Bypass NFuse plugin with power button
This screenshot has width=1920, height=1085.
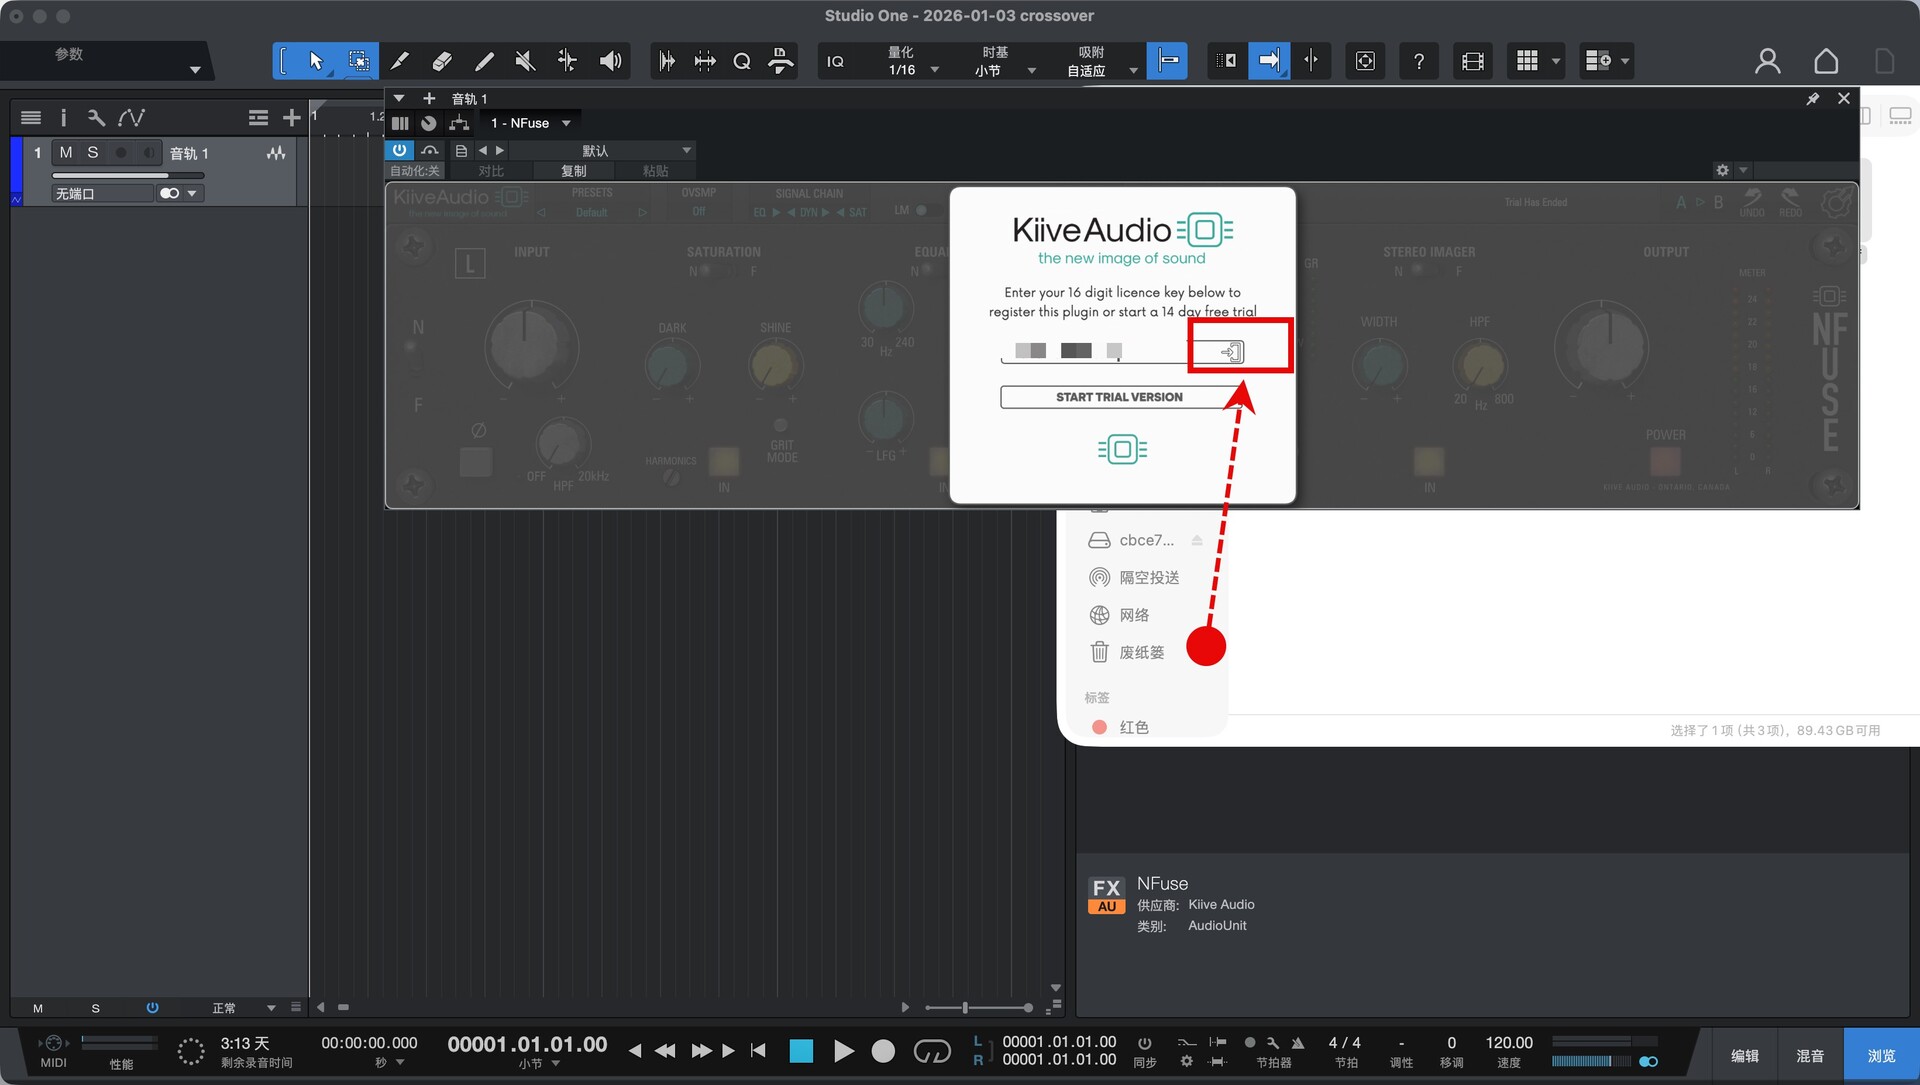[399, 150]
